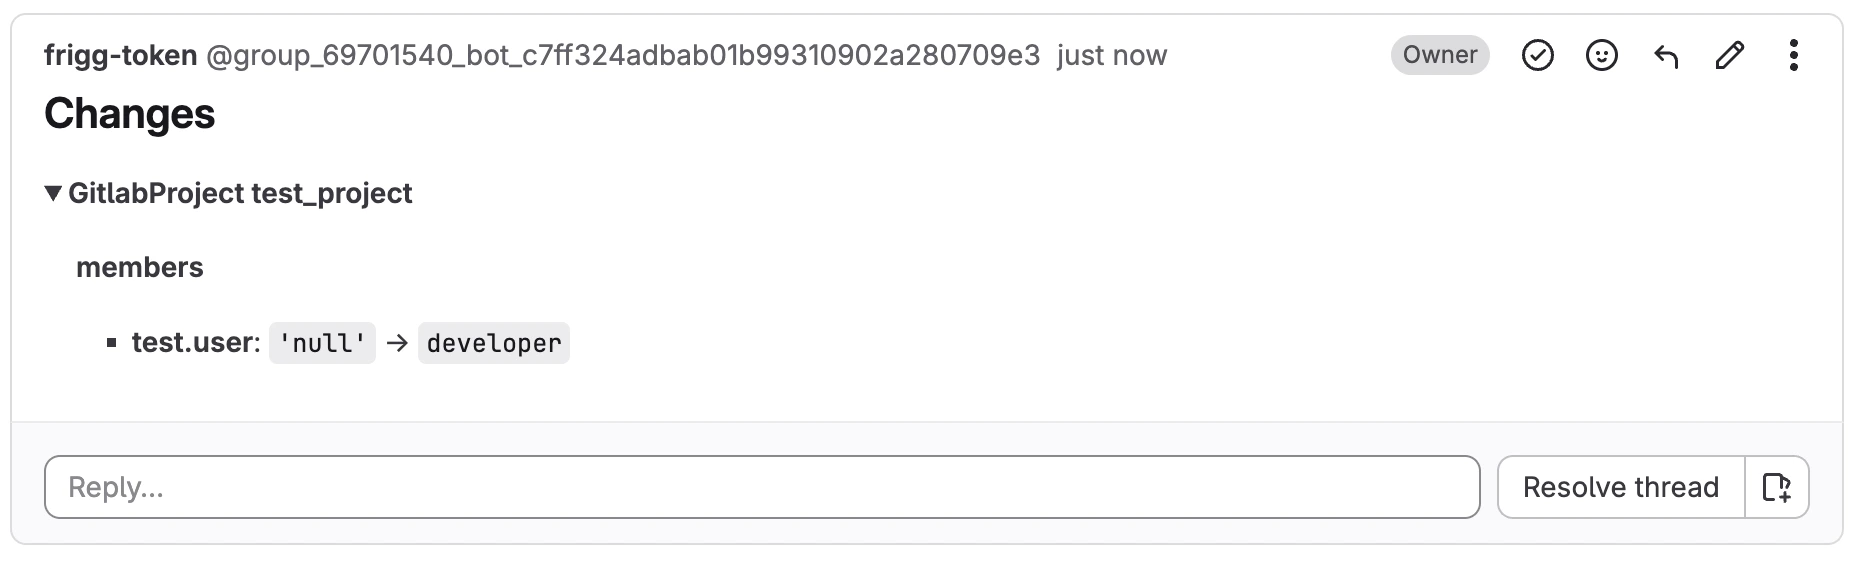Edit comment with the pencil icon
This screenshot has height=562, width=1856.
[x=1729, y=56]
